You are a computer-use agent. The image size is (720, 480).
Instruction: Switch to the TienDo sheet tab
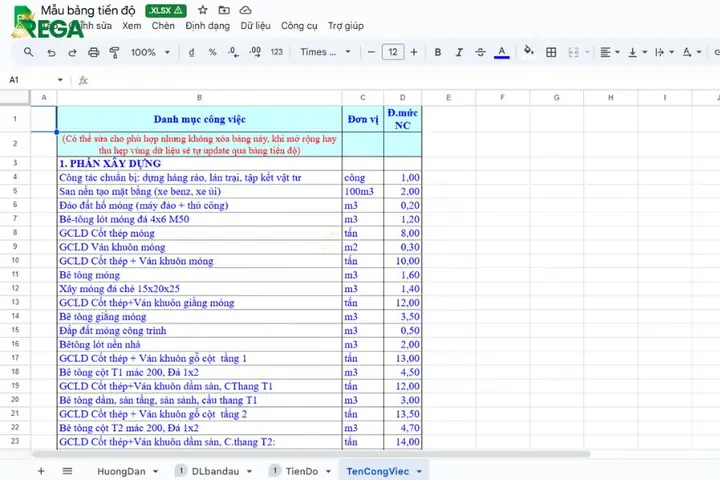[302, 471]
